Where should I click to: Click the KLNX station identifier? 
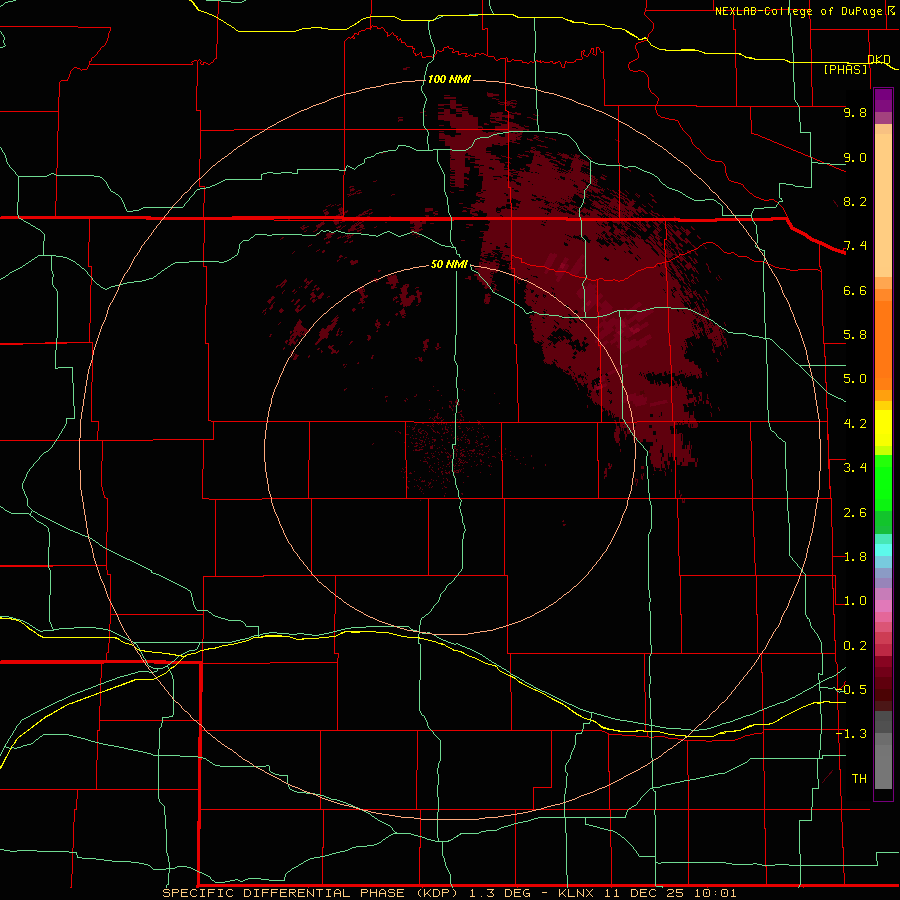pyautogui.click(x=576, y=893)
